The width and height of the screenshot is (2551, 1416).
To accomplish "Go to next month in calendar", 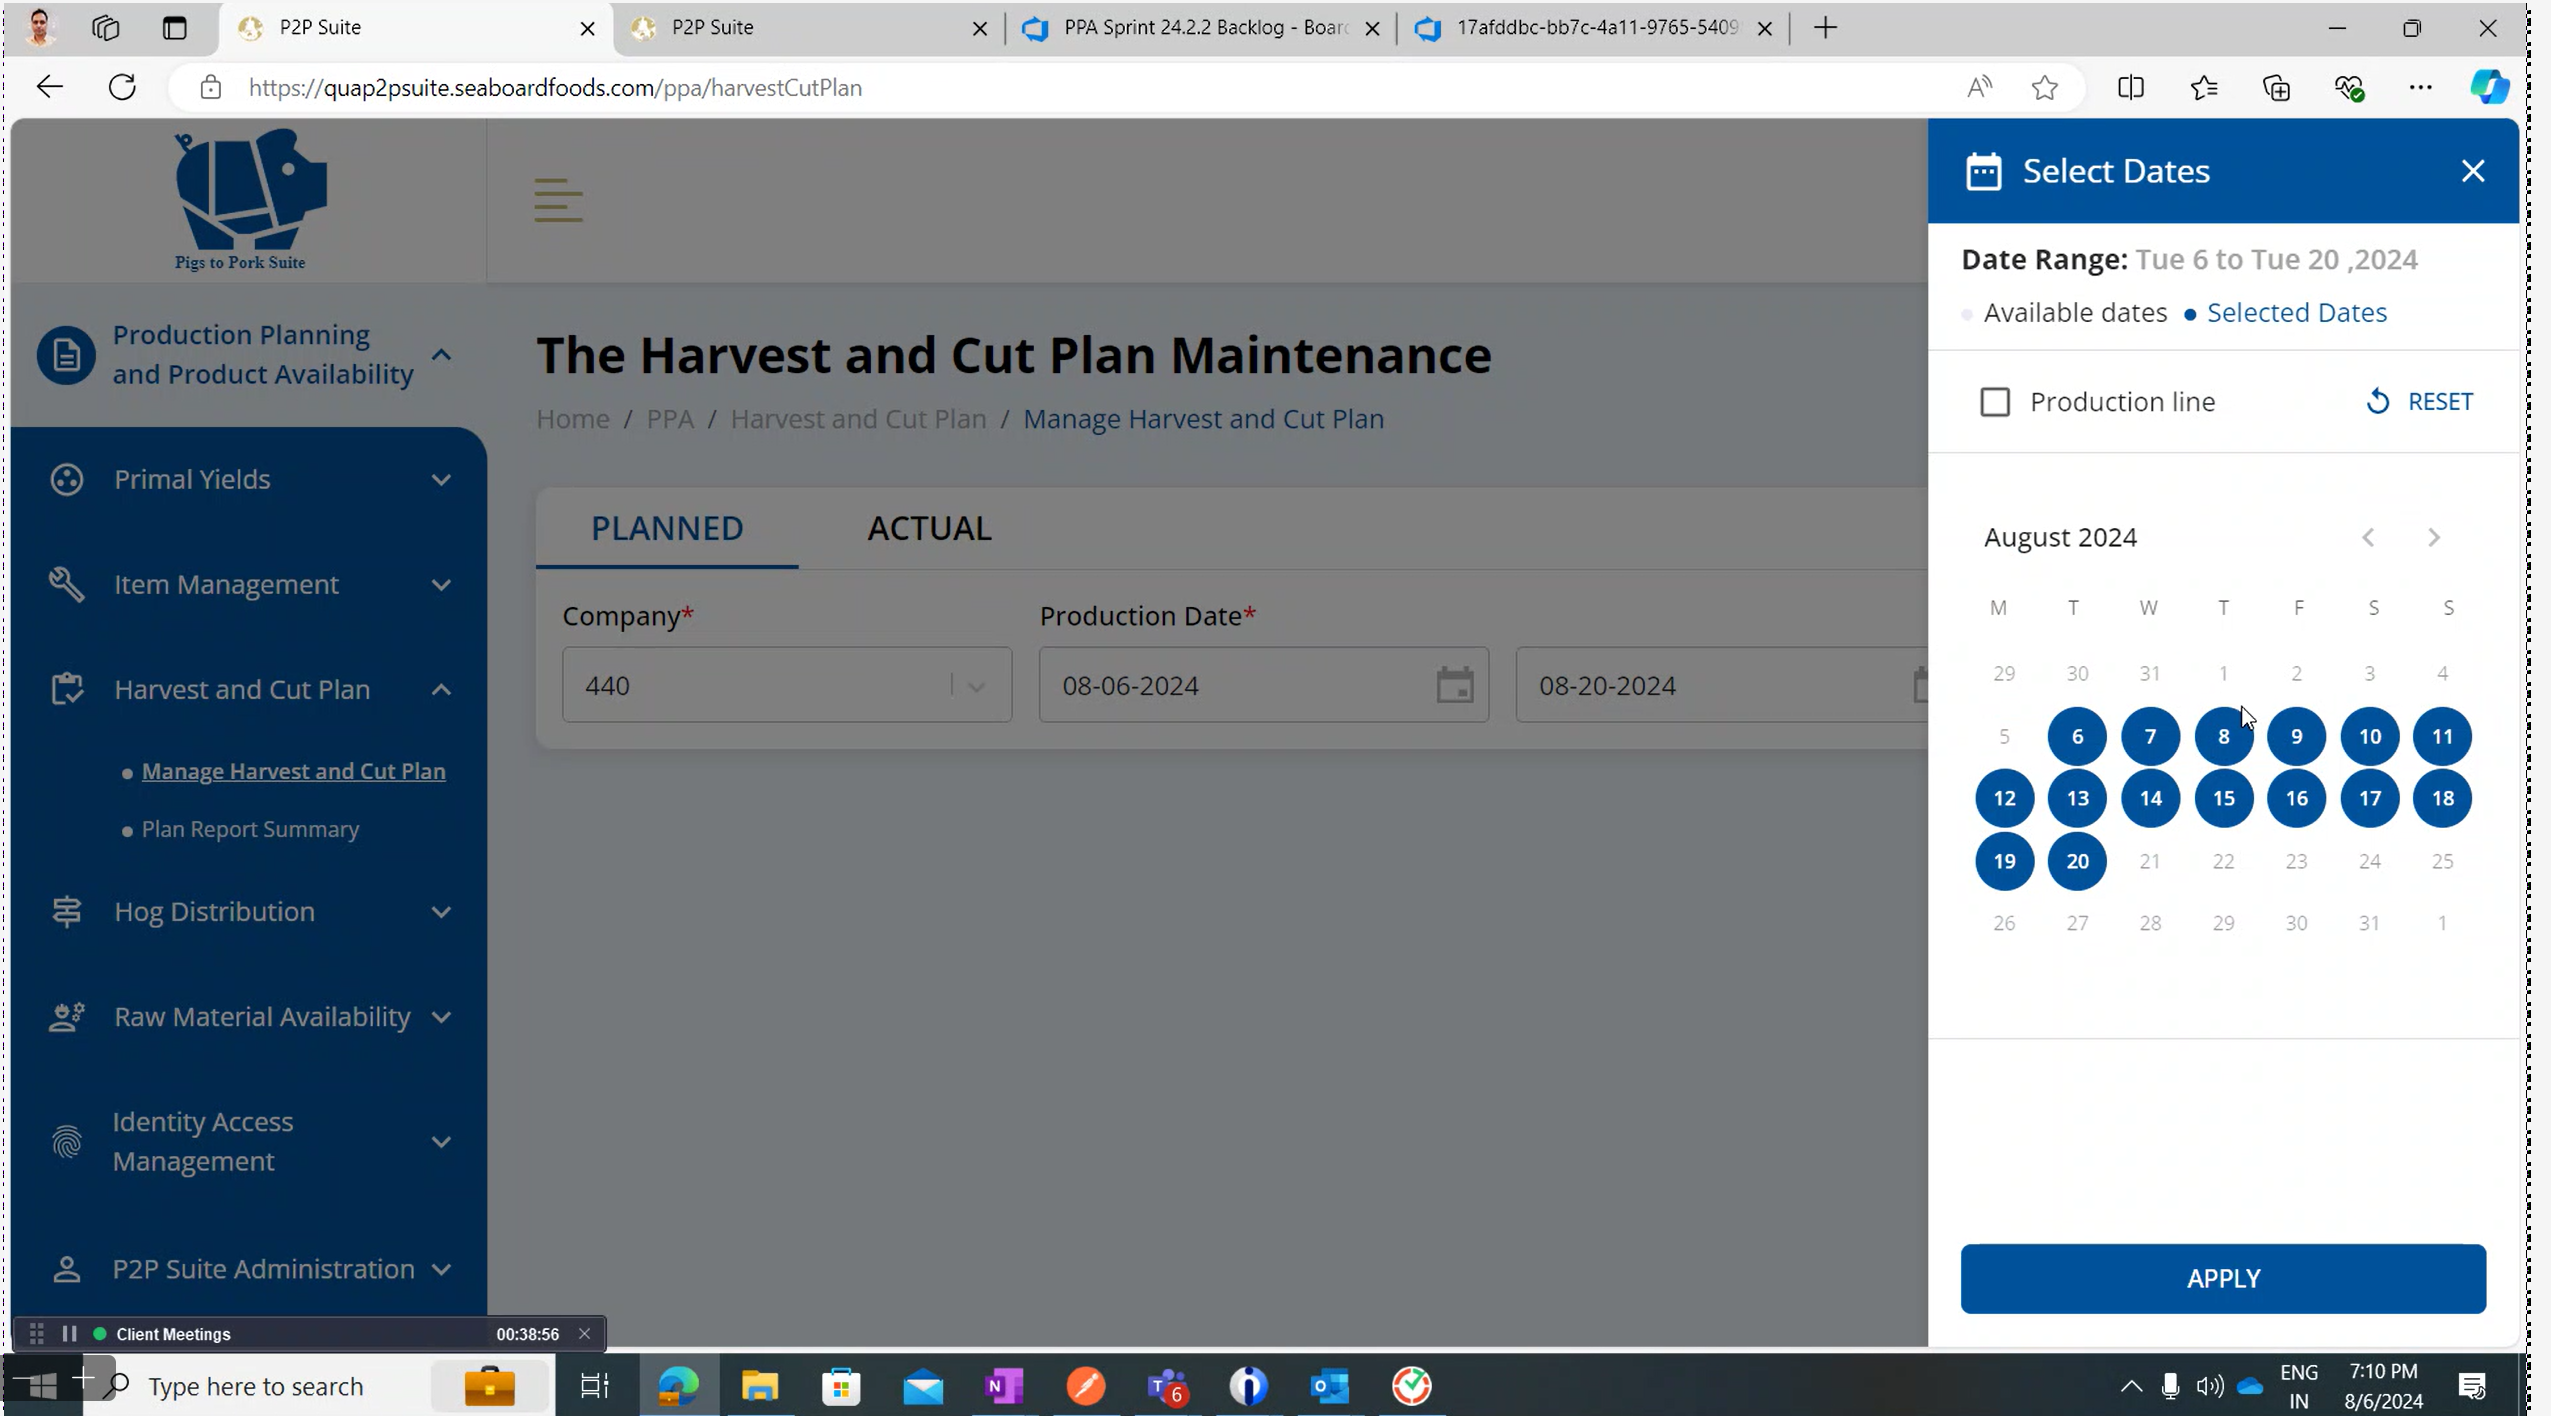I will 2433,538.
